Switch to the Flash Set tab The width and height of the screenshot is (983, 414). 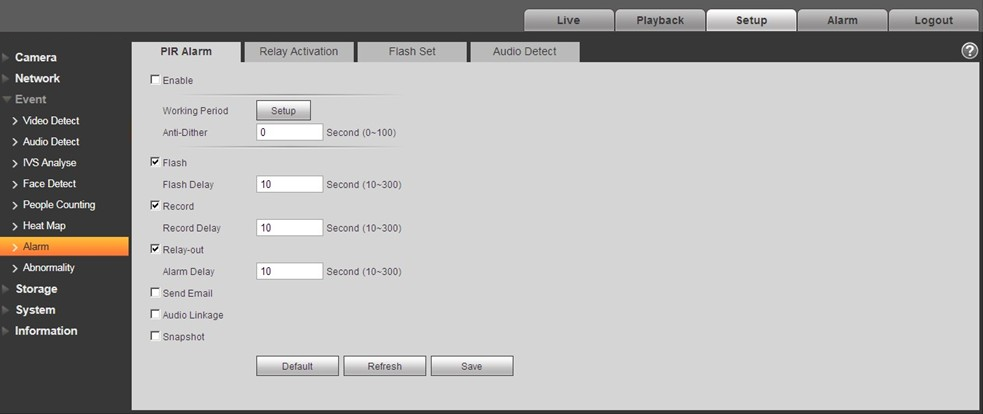point(412,51)
